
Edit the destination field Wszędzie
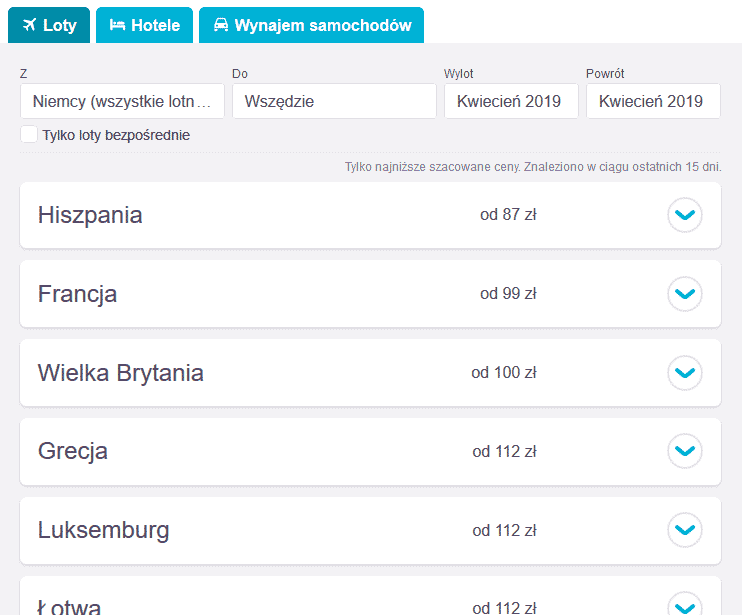pos(334,101)
